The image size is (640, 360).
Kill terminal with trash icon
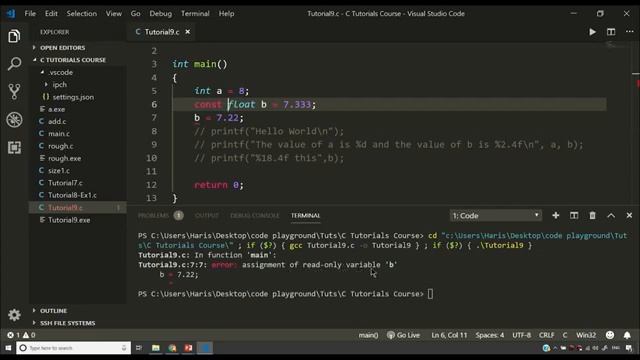(x=592, y=216)
